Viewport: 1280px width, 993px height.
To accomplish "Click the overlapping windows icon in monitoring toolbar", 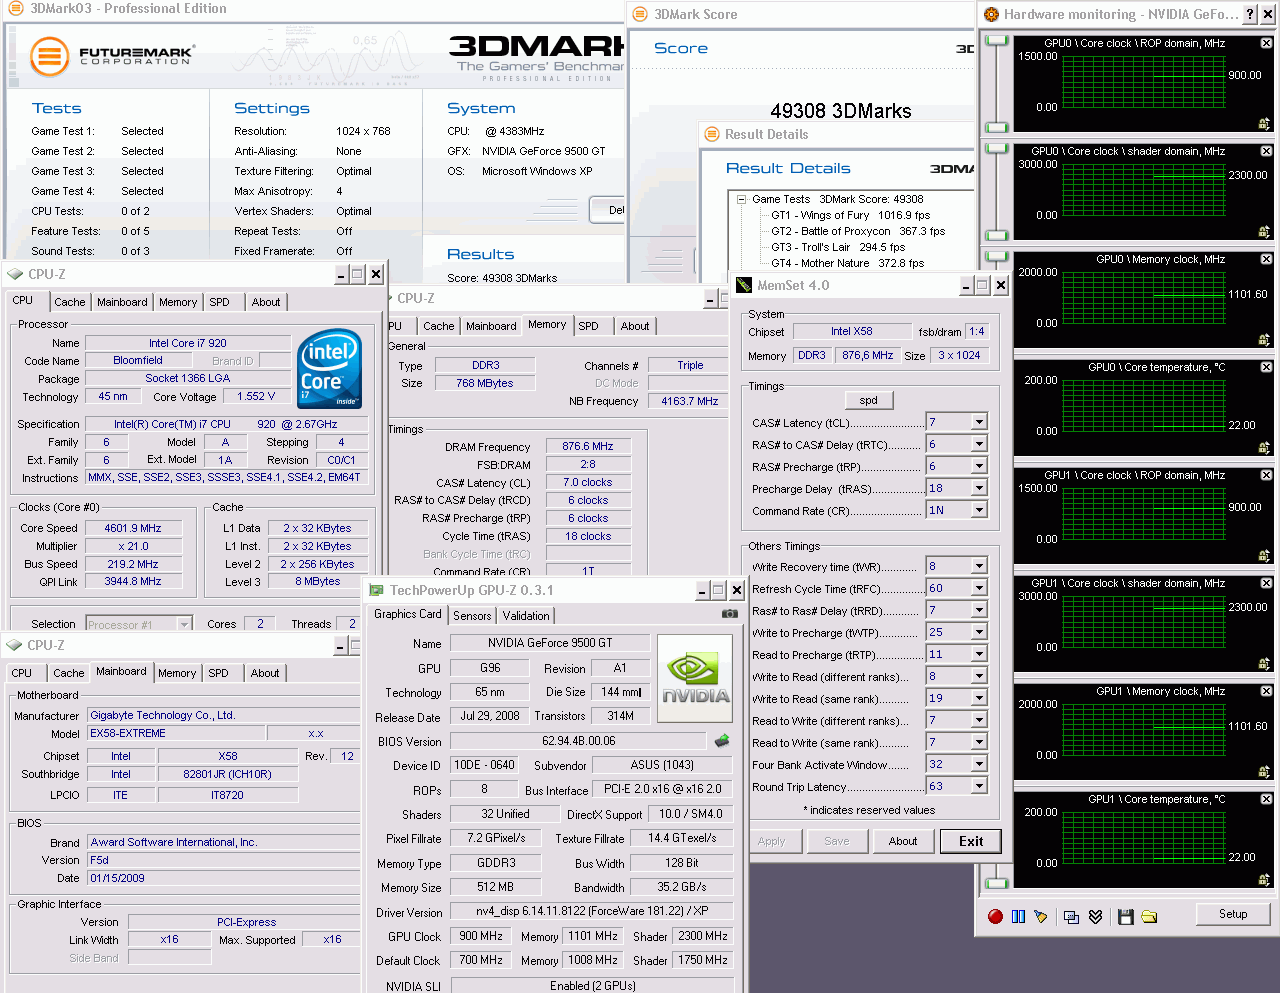I will (x=1071, y=916).
